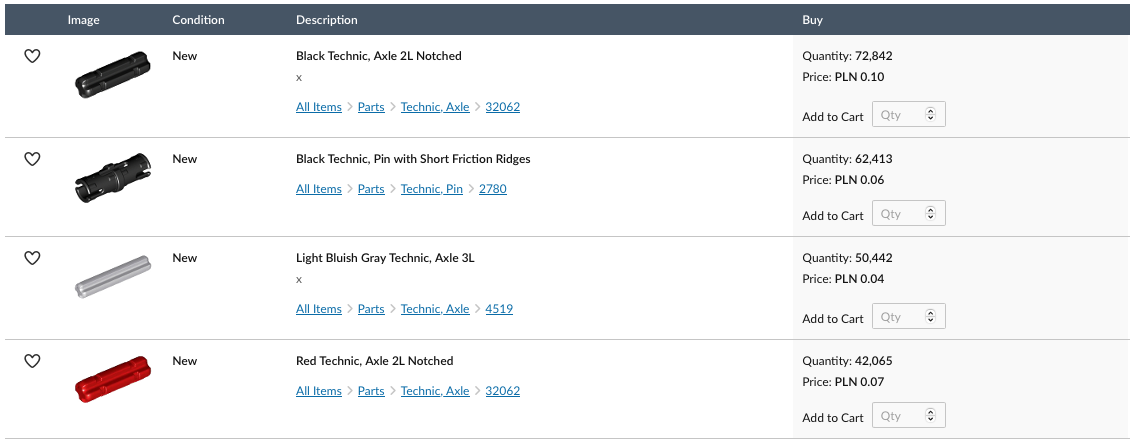This screenshot has height=439, width=1135.
Task: Toggle heart for Light Bluish Gray Axle 3L
Action: (32, 258)
